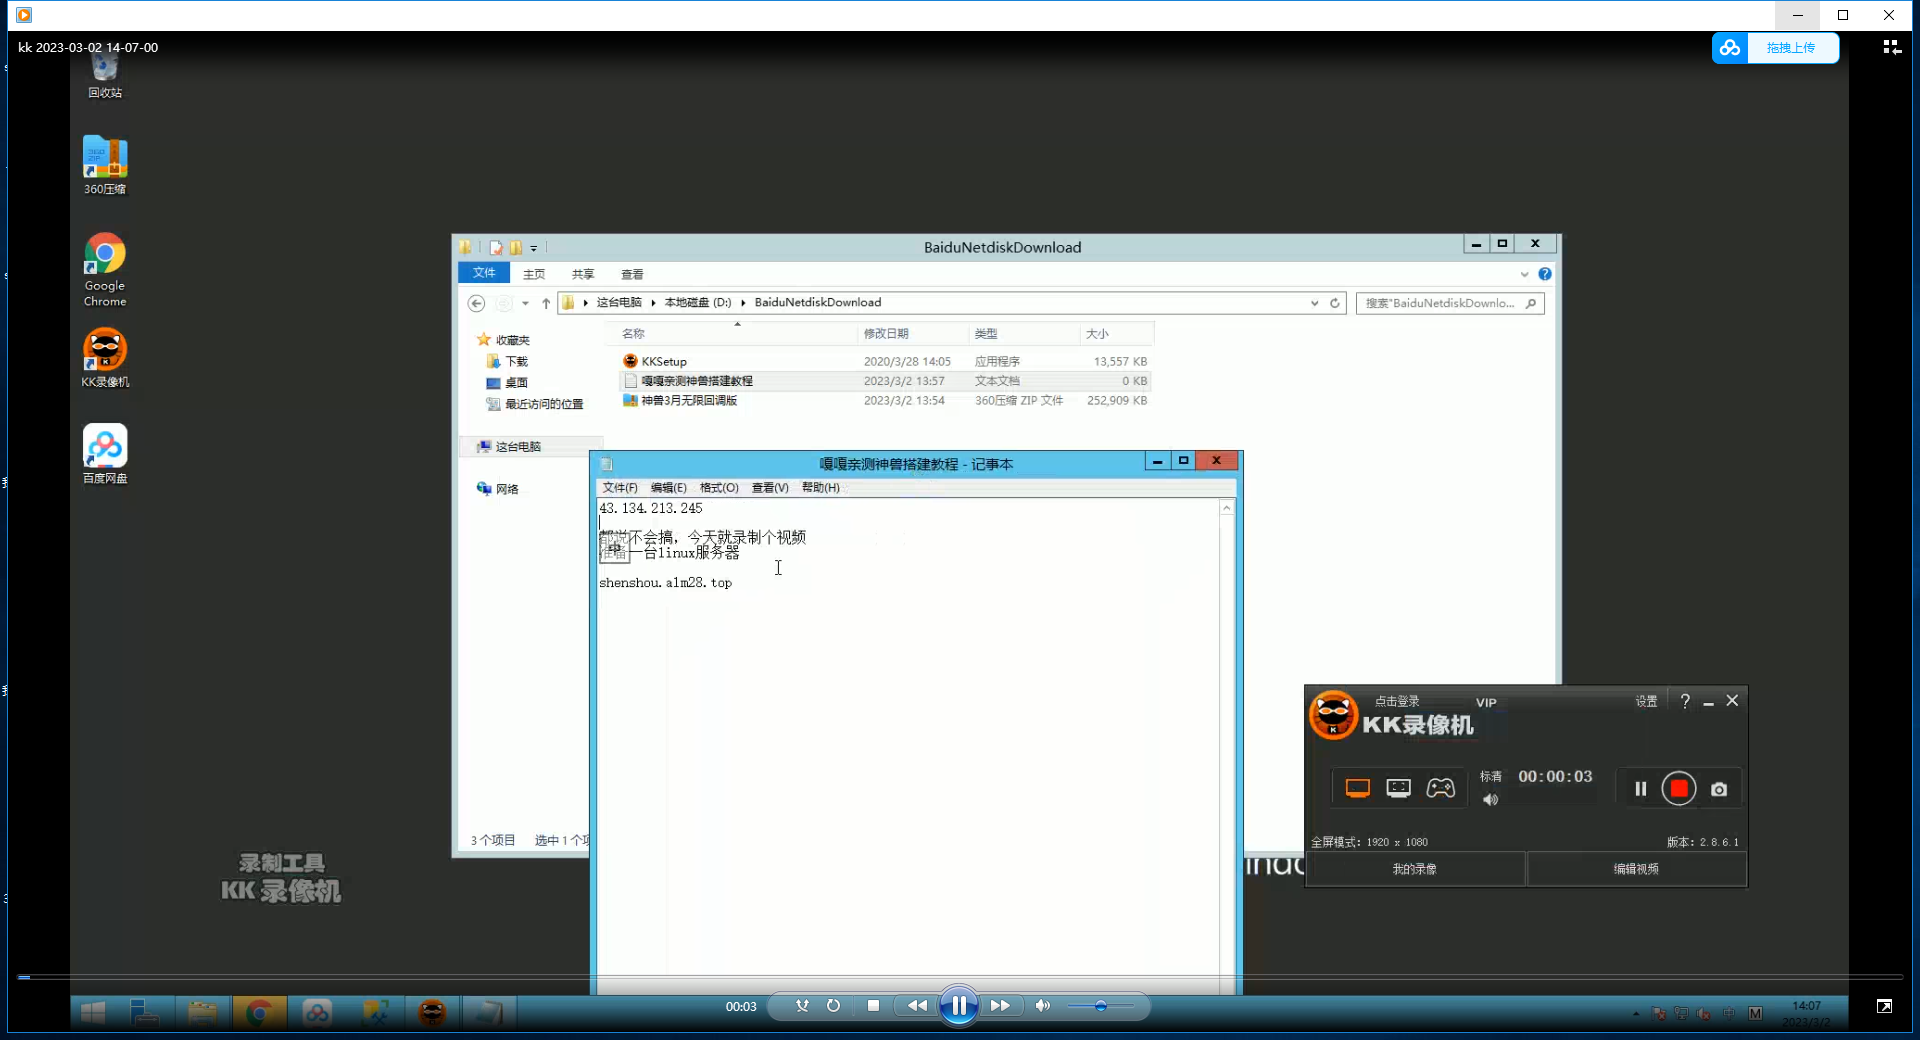Expand the address bar history dropdown
1920x1040 pixels.
[1314, 303]
